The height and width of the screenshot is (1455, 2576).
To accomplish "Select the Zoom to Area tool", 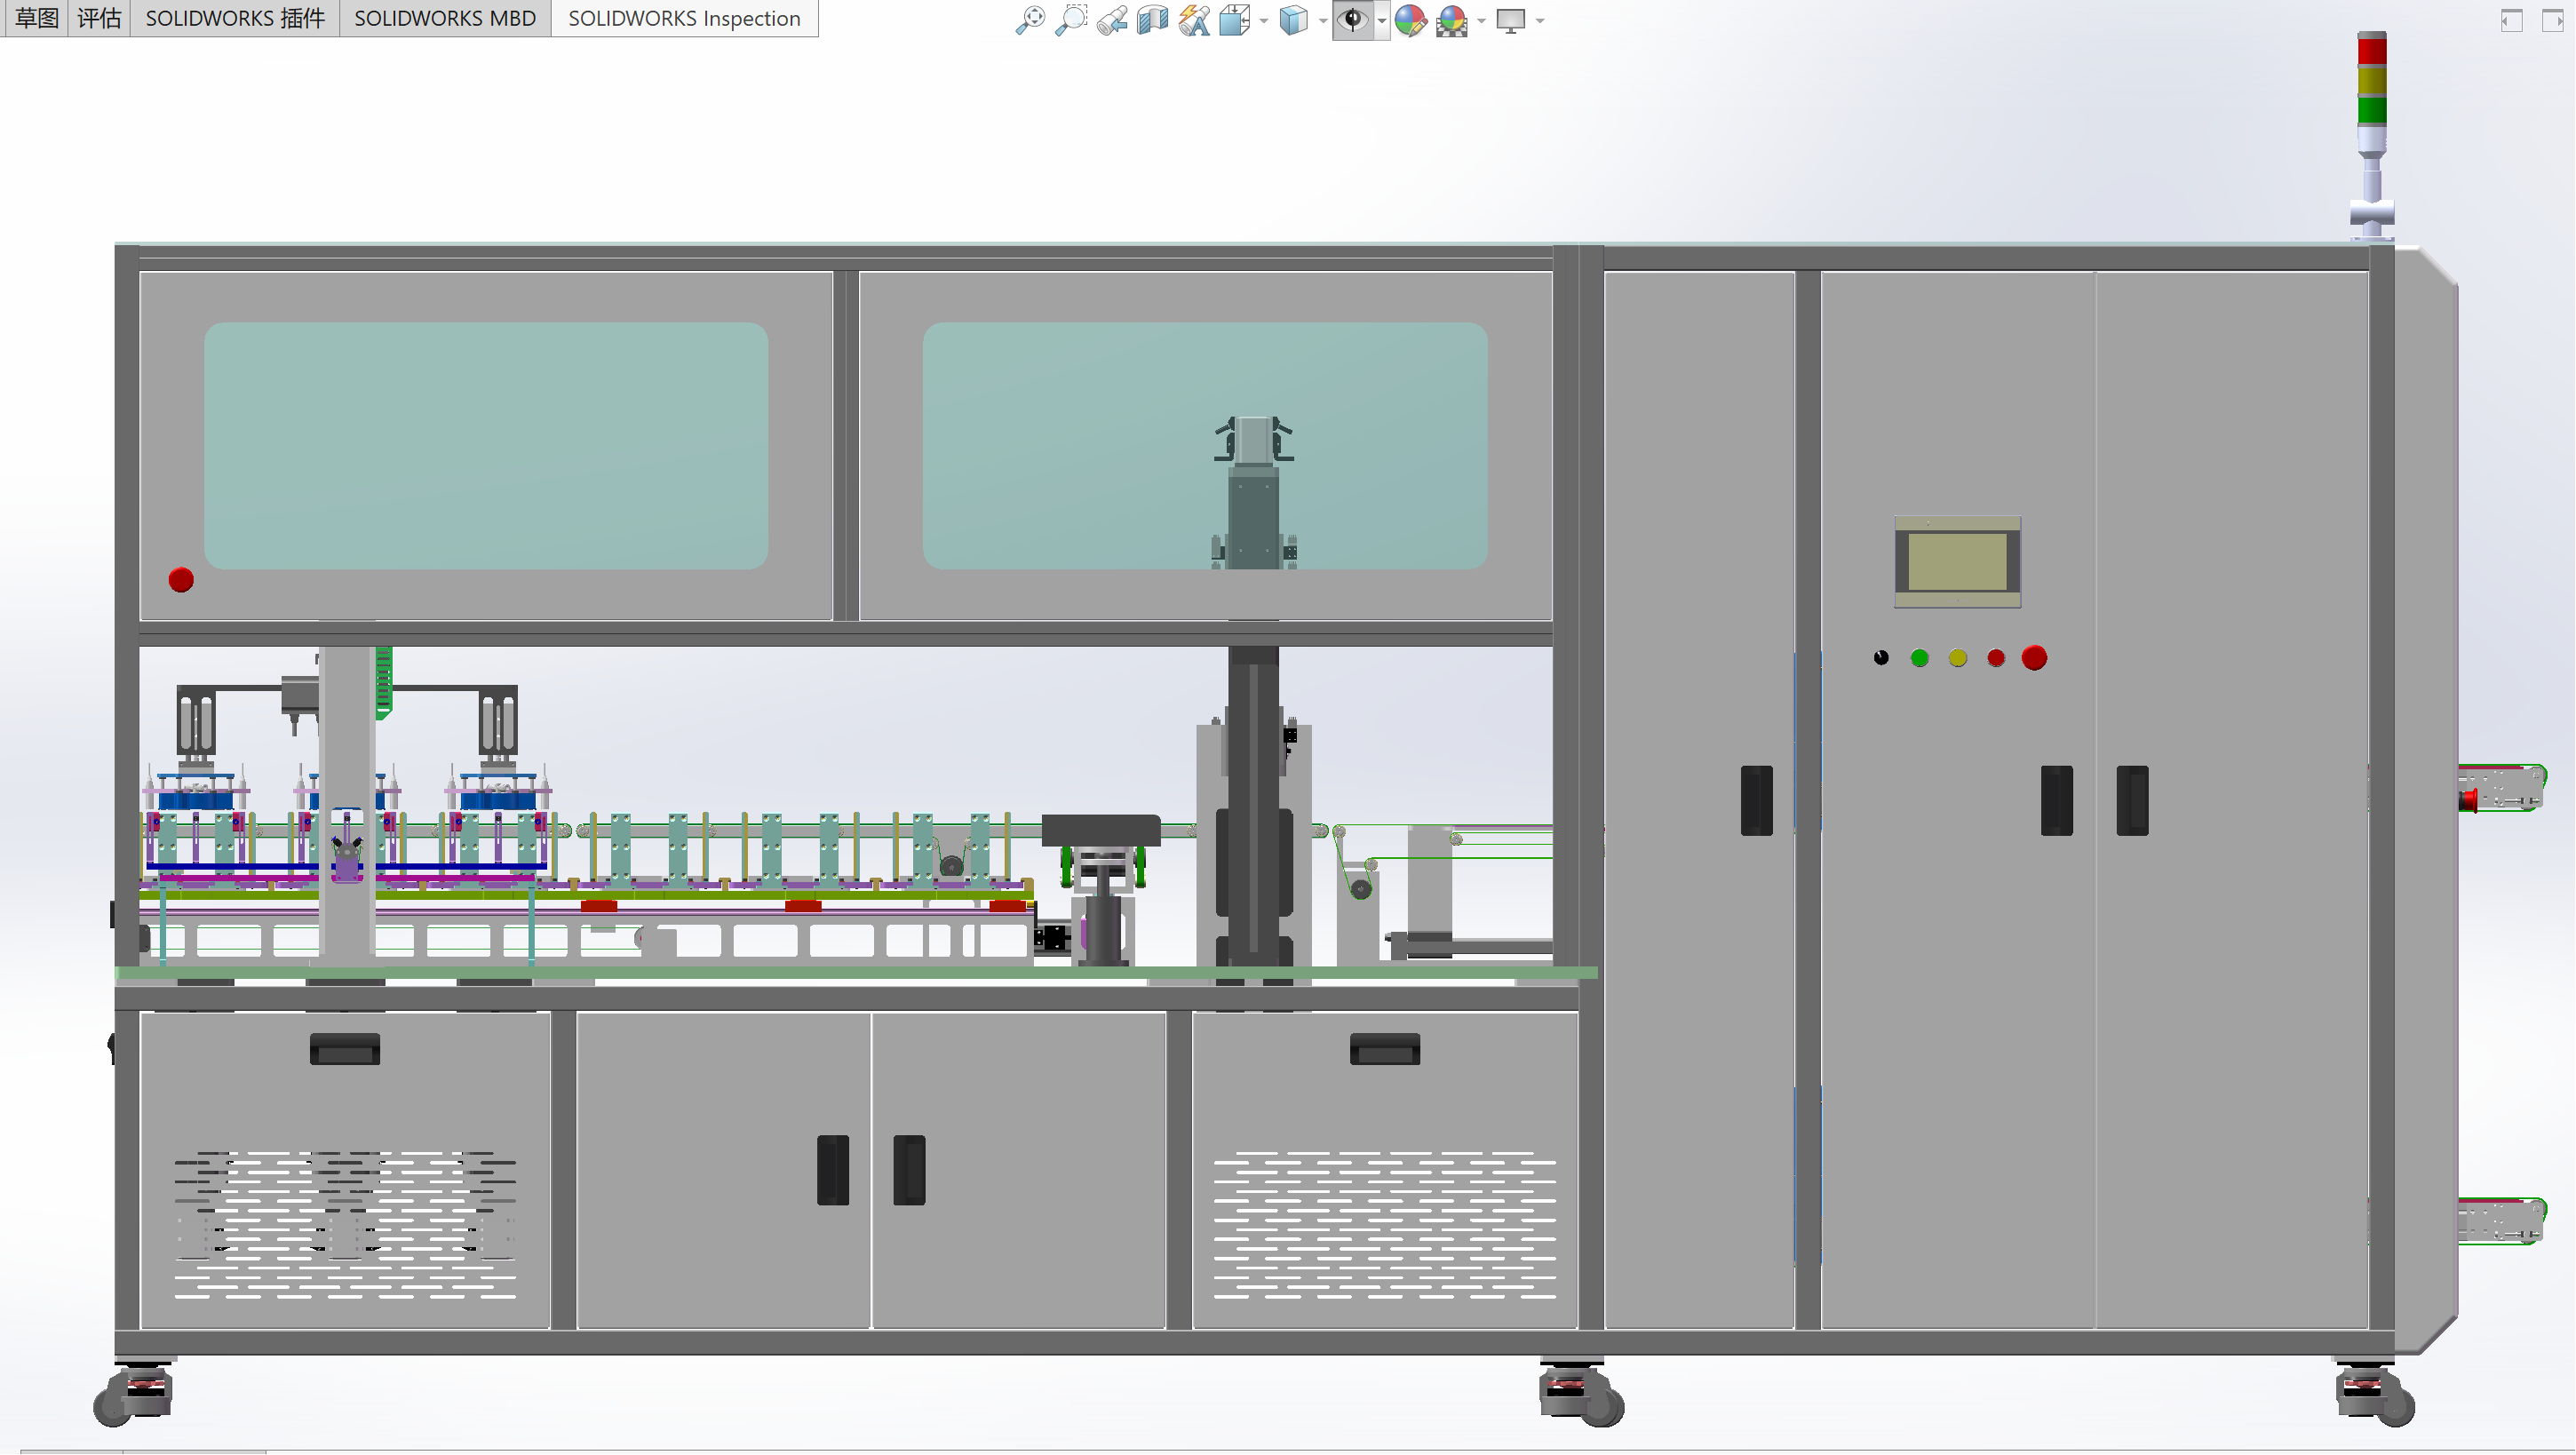I will (1070, 20).
